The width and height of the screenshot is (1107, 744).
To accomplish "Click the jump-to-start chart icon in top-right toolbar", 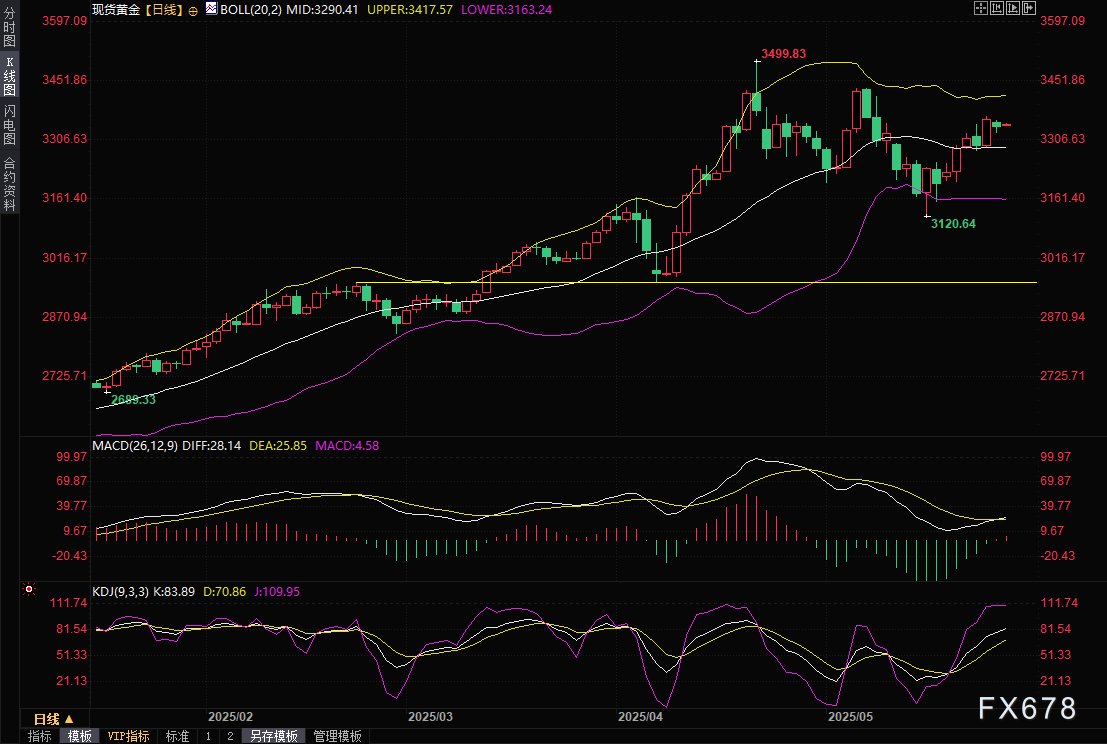I will click(997, 8).
